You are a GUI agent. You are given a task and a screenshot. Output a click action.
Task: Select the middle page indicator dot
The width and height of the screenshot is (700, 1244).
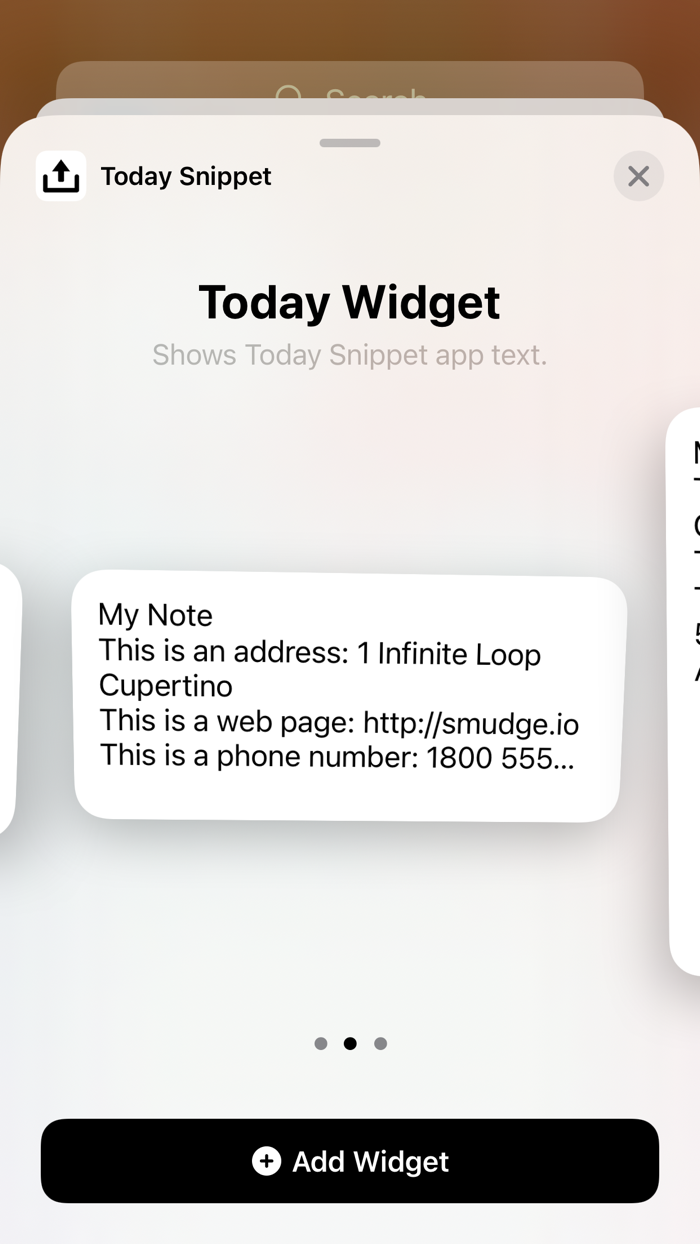pos(350,1043)
